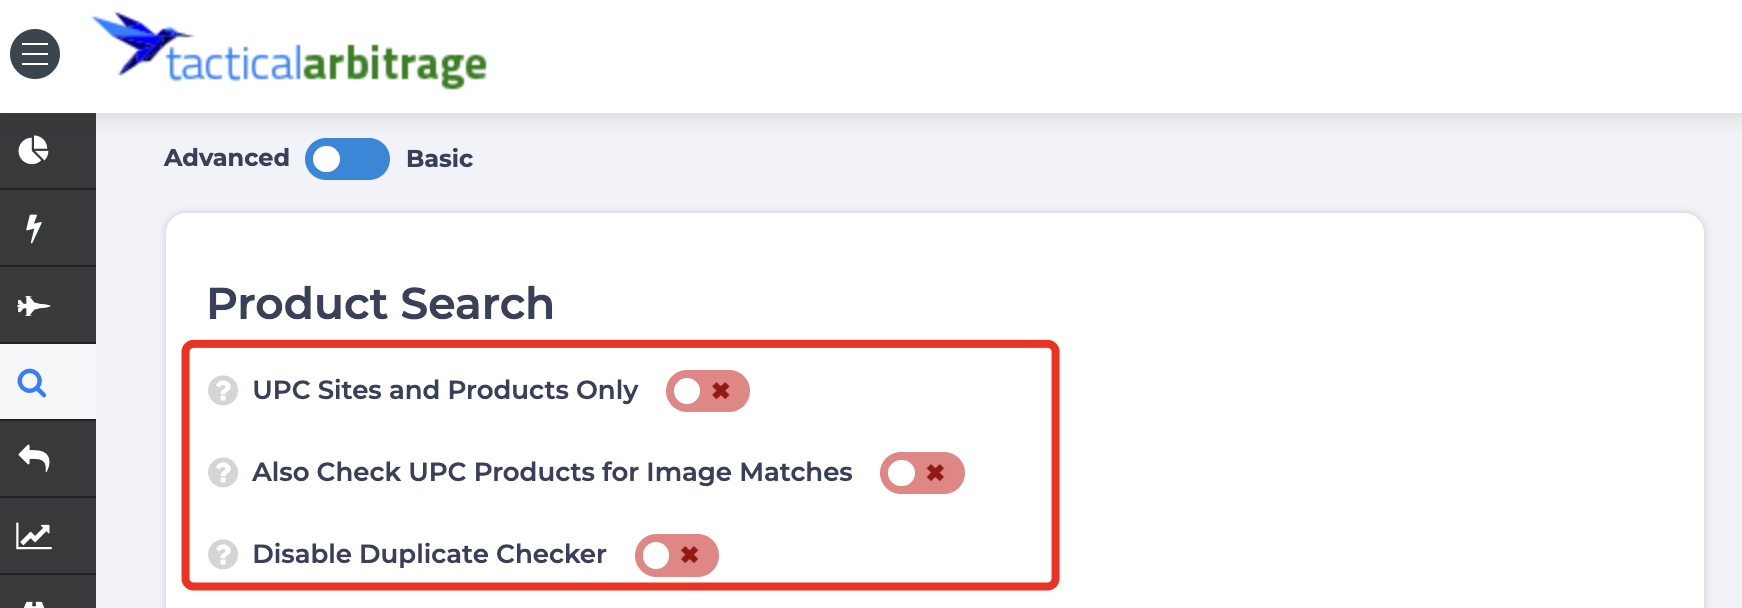The width and height of the screenshot is (1742, 608).
Task: Click the Basic mode label
Action: point(439,158)
